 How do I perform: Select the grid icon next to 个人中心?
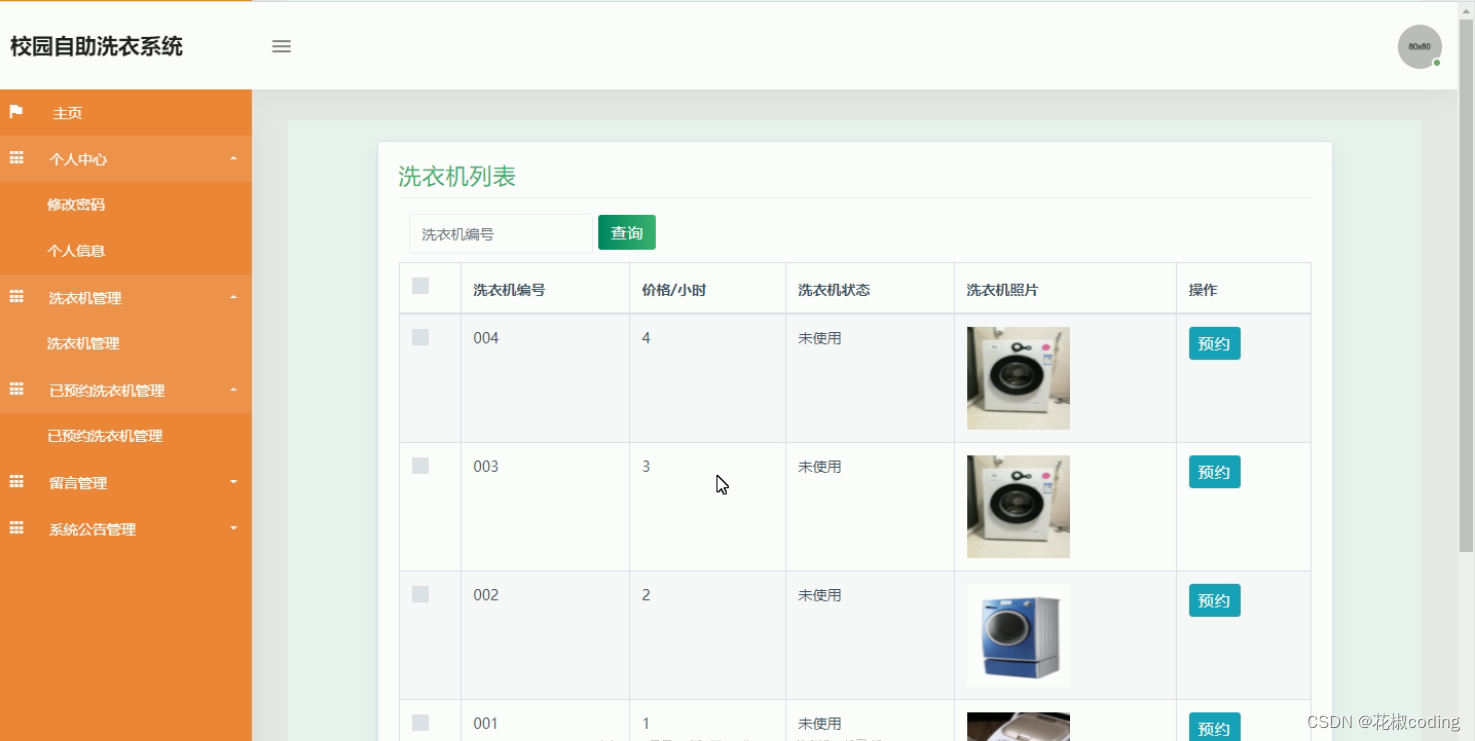(15, 158)
